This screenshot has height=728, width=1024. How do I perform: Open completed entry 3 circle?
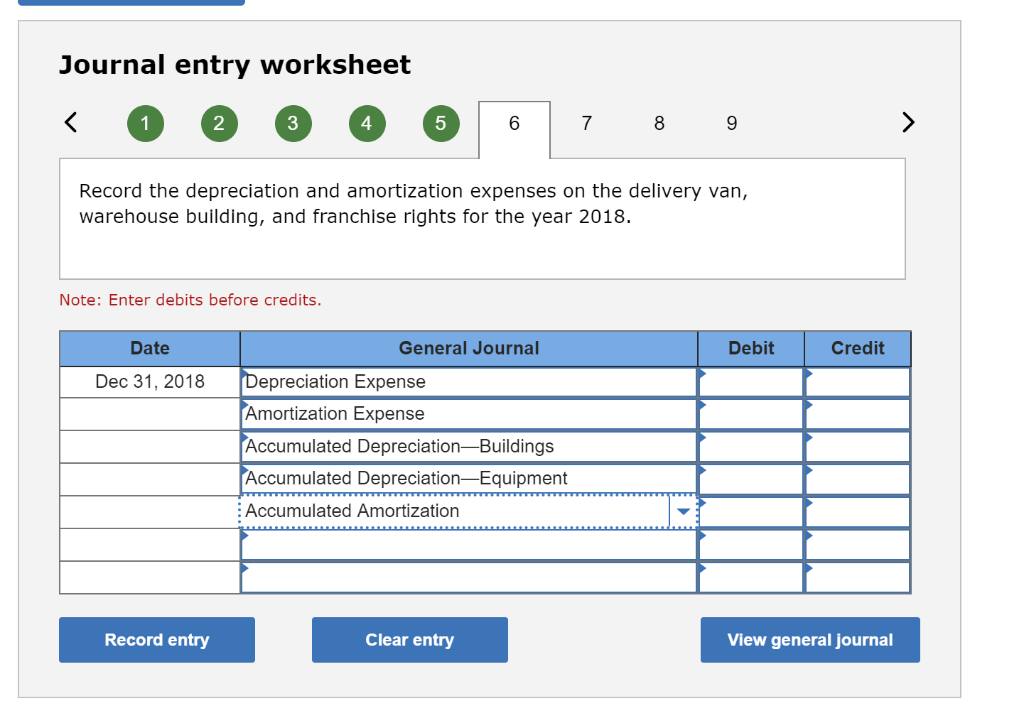point(293,123)
